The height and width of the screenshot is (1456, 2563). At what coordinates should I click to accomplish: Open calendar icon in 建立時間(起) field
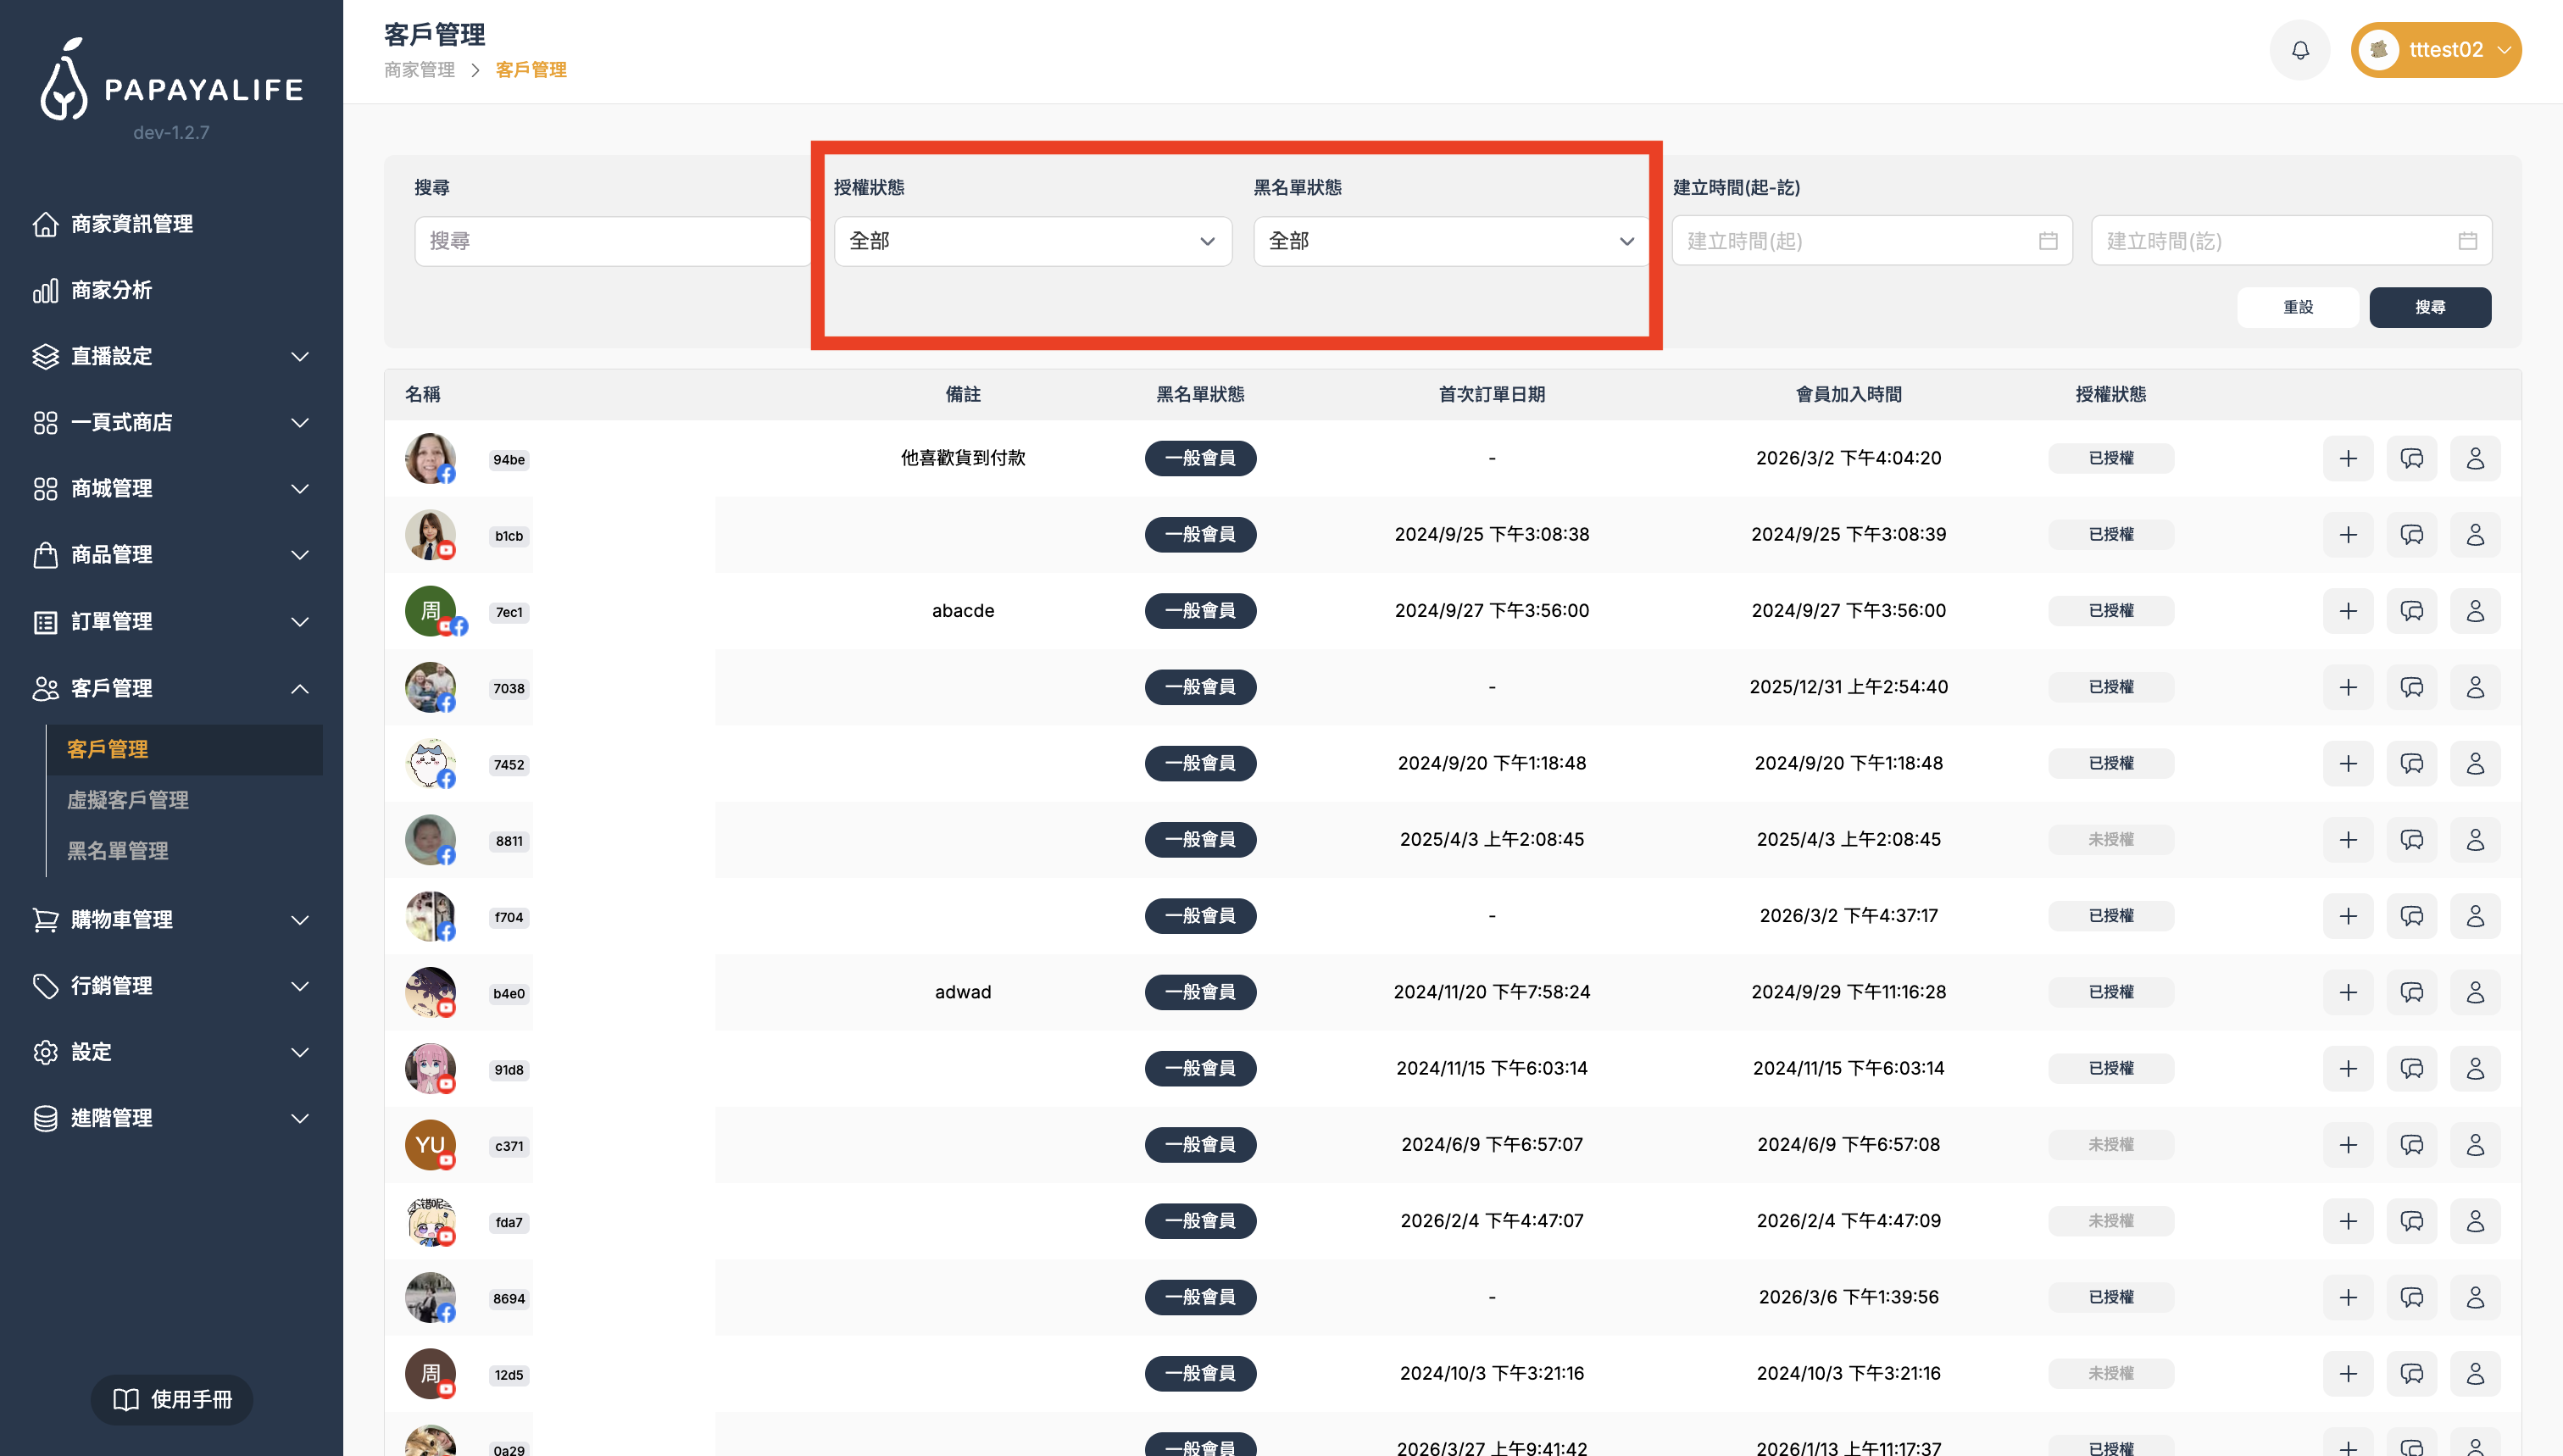click(x=2048, y=241)
